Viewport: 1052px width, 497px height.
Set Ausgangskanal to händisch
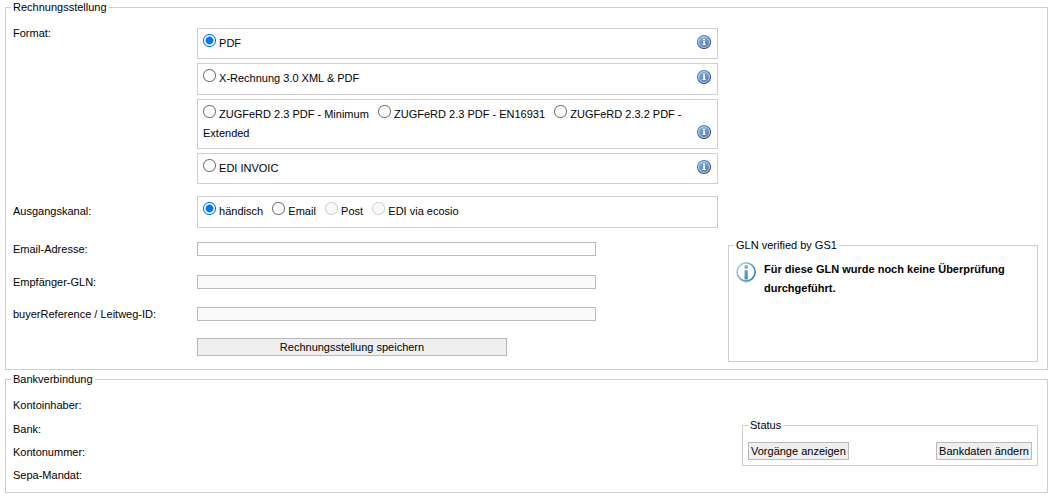pos(209,209)
